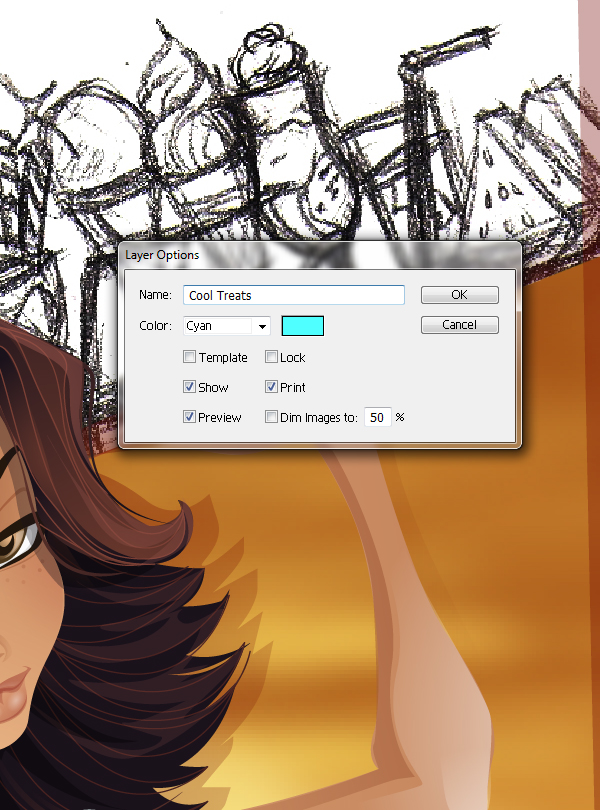
Task: Enable the Lock checkbox
Action: point(271,356)
